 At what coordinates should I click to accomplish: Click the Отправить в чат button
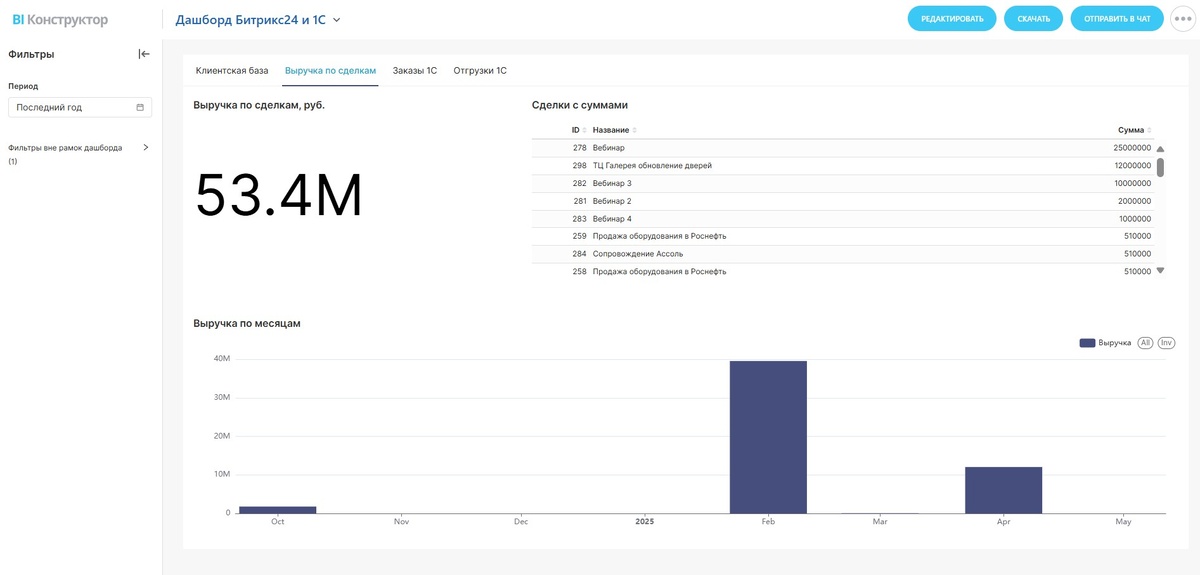1117,19
